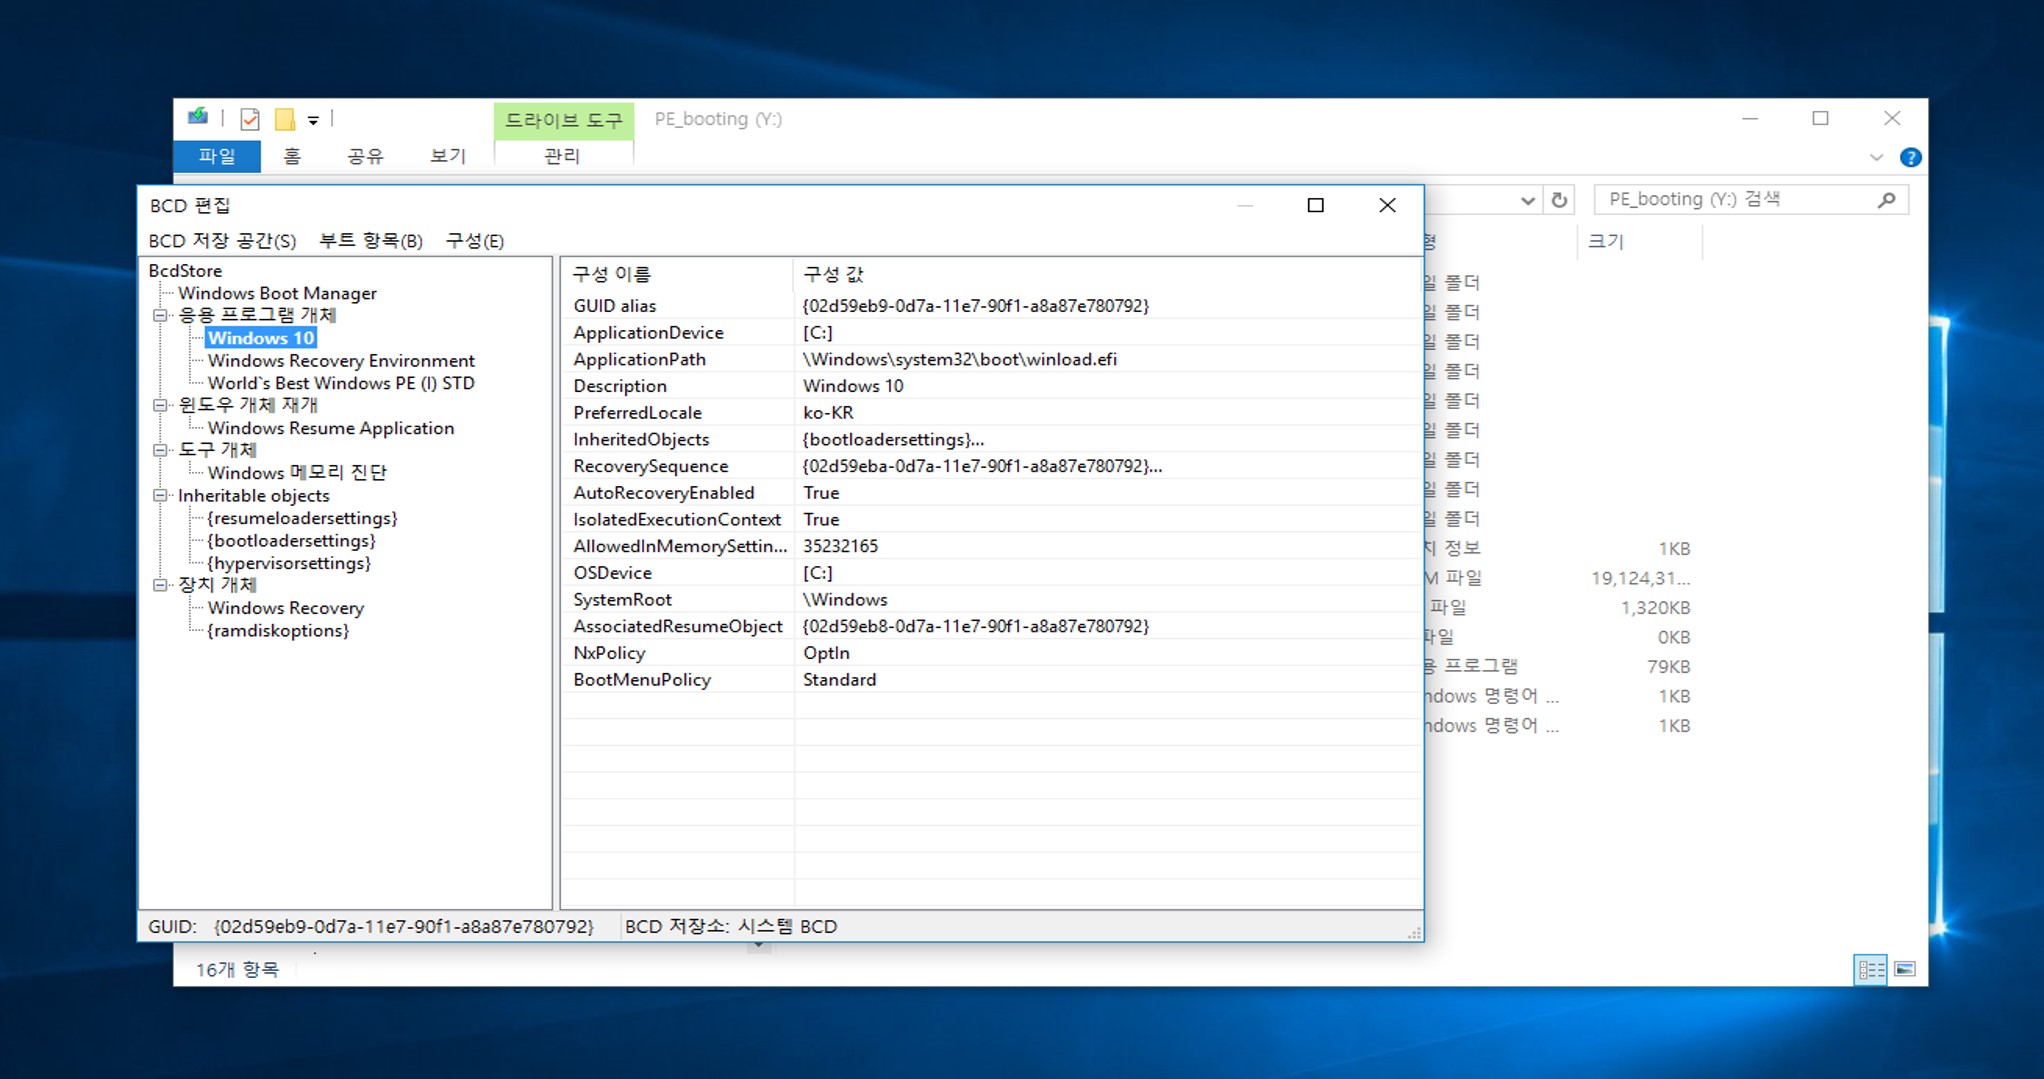Click the Explorer window system icon
This screenshot has height=1079, width=2044.
click(x=198, y=118)
